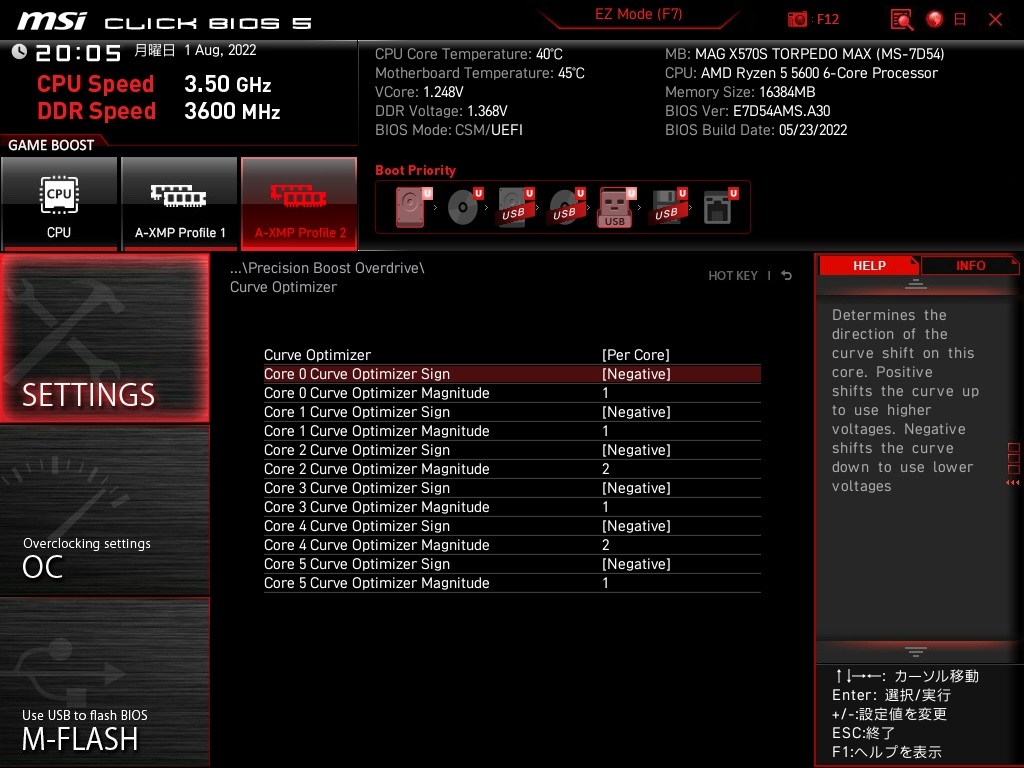Click the Motherboard Temperature 45°C reading
Image resolution: width=1024 pixels, height=768 pixels.
(x=480, y=73)
